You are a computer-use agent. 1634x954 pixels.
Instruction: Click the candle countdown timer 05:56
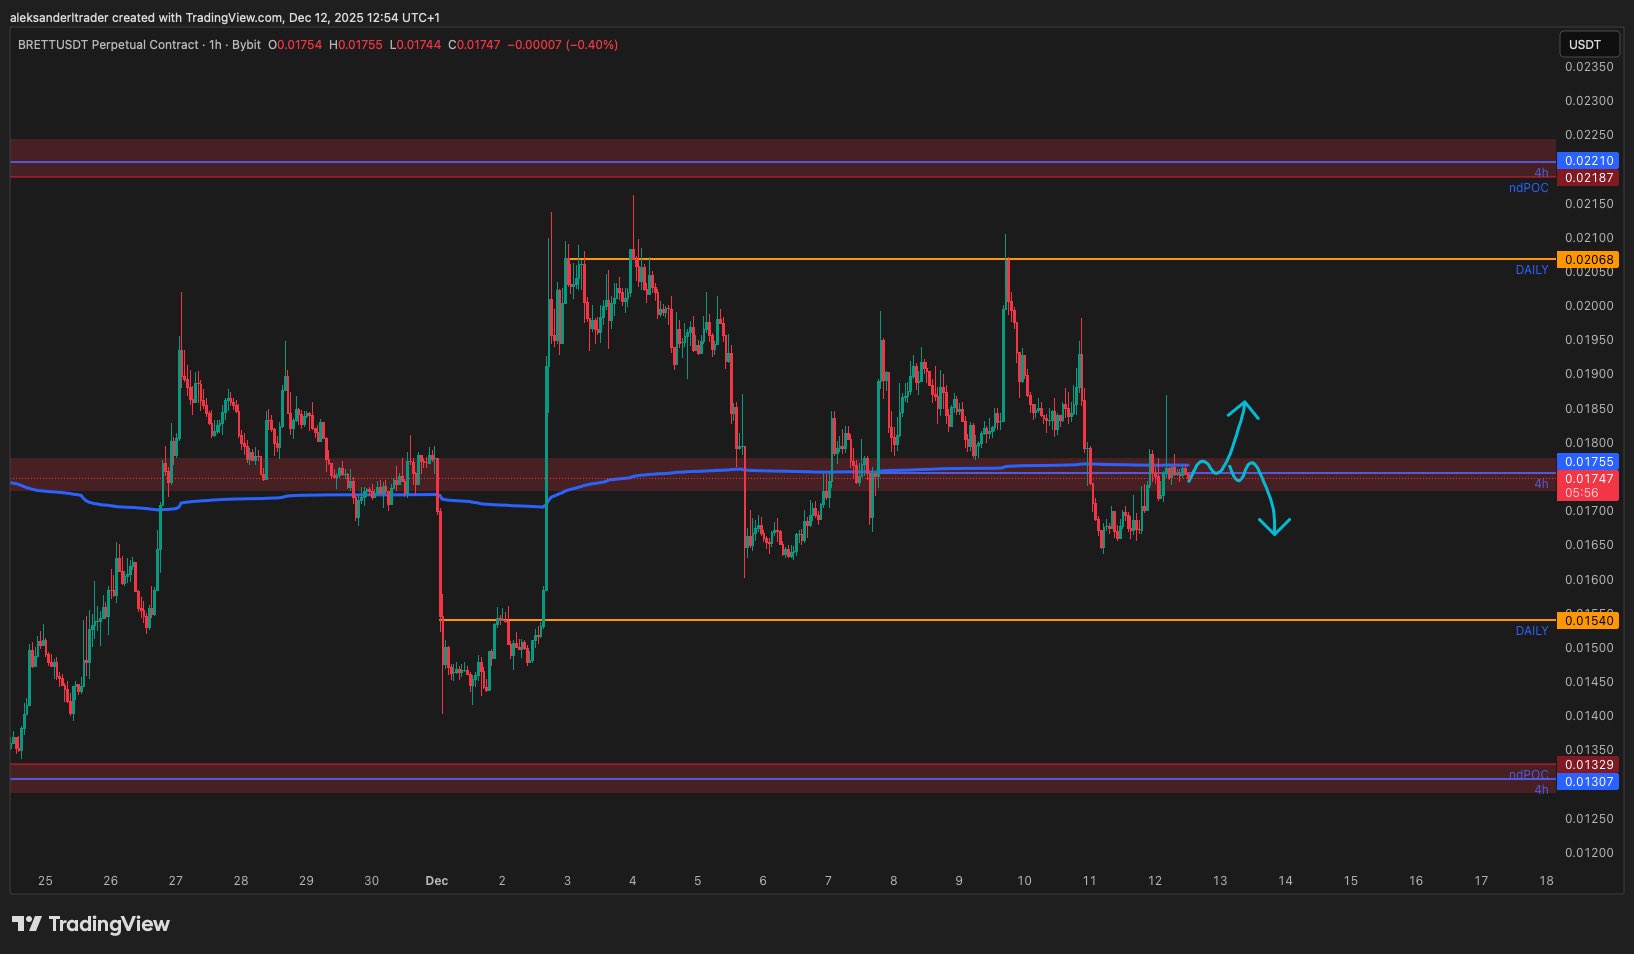[1582, 493]
